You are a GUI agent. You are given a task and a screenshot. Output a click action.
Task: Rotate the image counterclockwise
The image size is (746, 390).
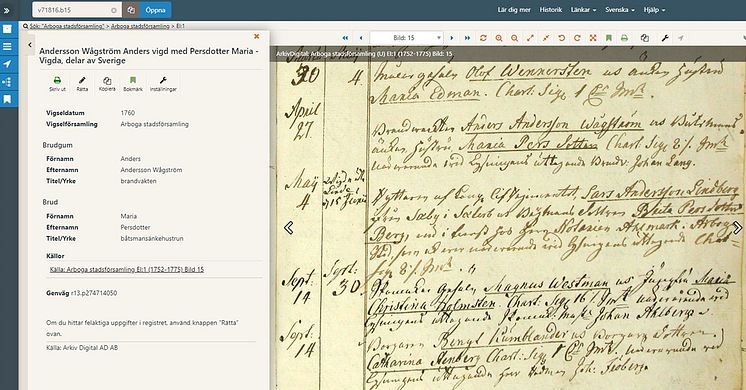[561, 38]
